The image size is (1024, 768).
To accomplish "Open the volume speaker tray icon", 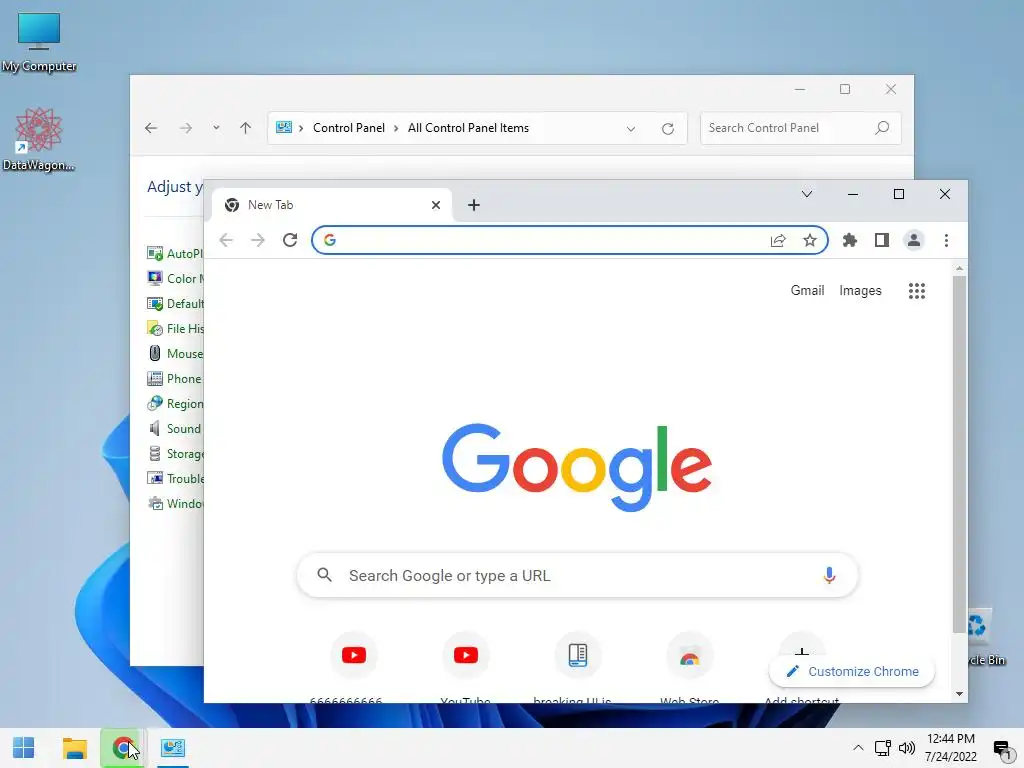I will [906, 748].
